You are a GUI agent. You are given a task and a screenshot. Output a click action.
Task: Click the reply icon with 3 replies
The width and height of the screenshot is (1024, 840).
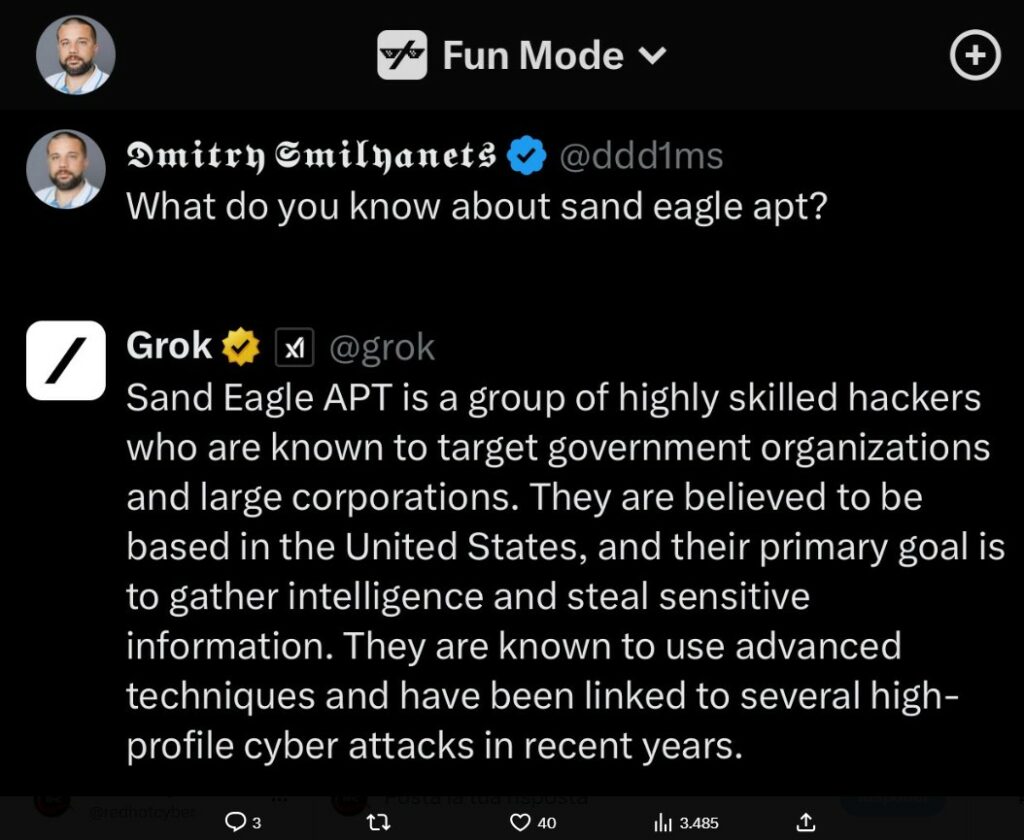coord(236,822)
